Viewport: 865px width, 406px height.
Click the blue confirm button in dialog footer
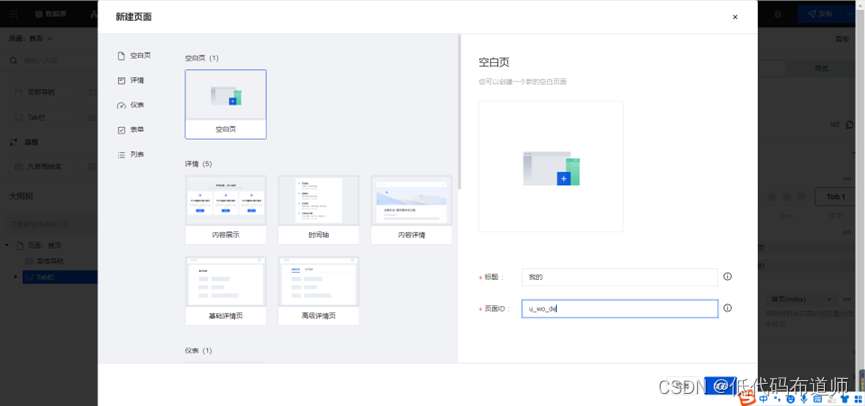[719, 385]
